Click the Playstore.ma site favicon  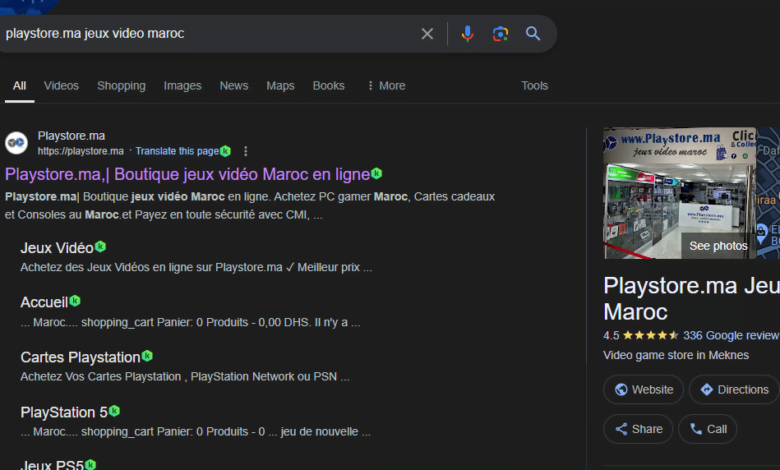(x=16, y=143)
